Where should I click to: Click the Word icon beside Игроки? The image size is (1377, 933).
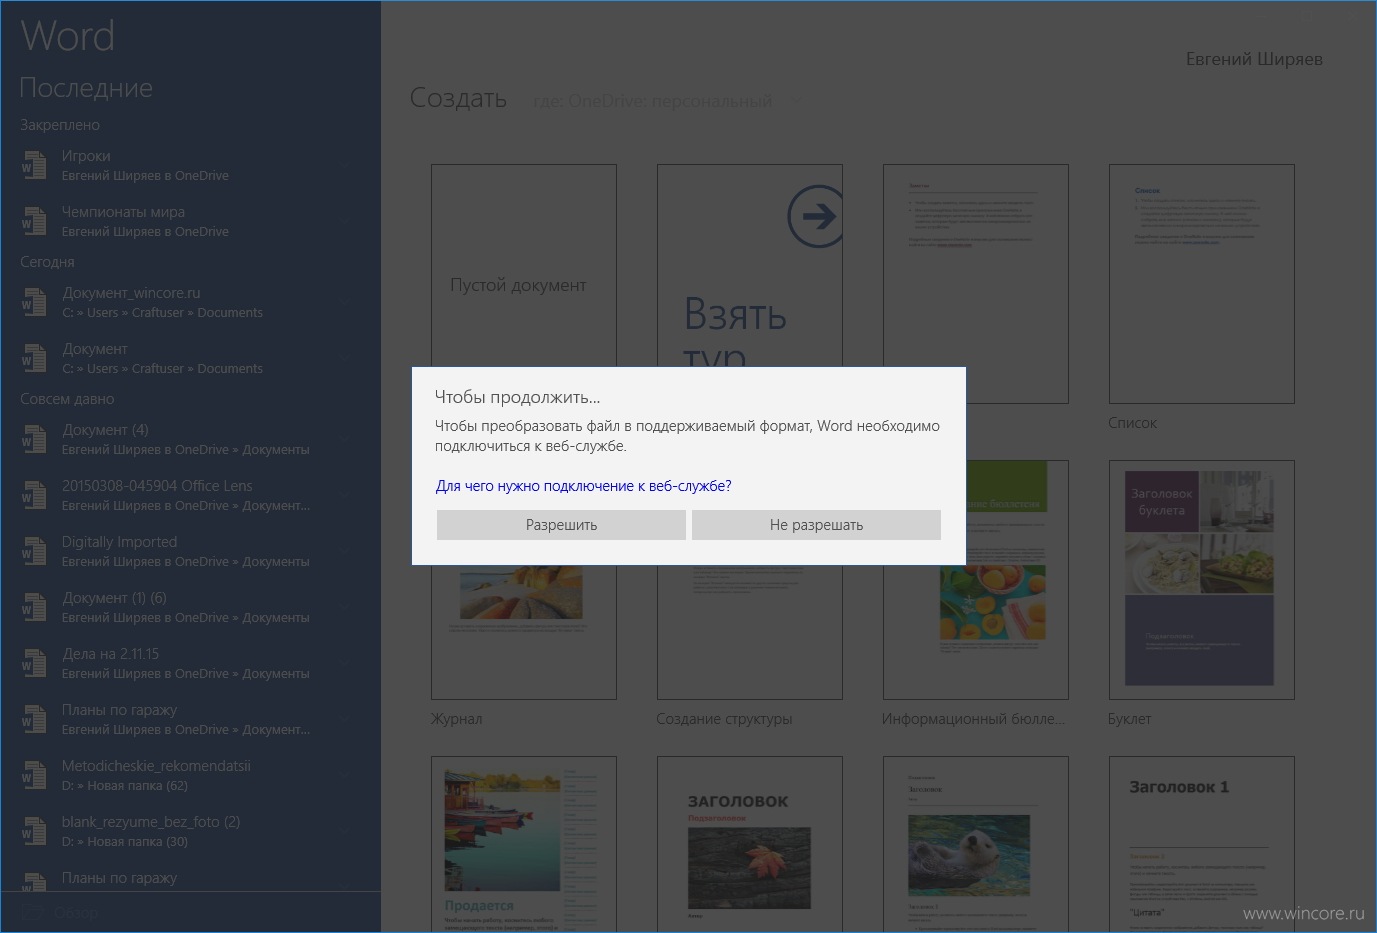tap(34, 165)
